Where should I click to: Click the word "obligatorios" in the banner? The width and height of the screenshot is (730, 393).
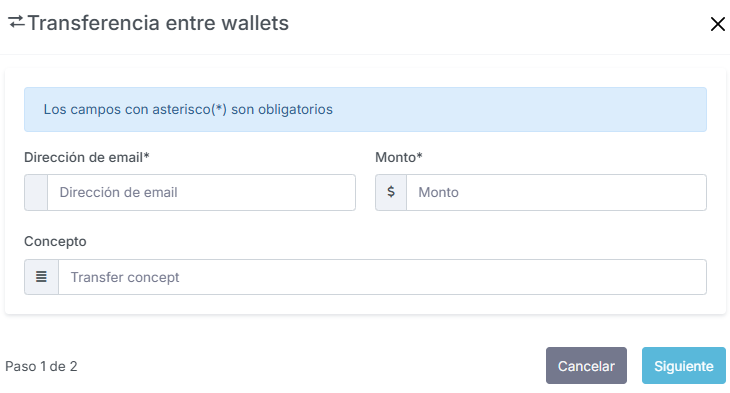pyautogui.click(x=295, y=109)
